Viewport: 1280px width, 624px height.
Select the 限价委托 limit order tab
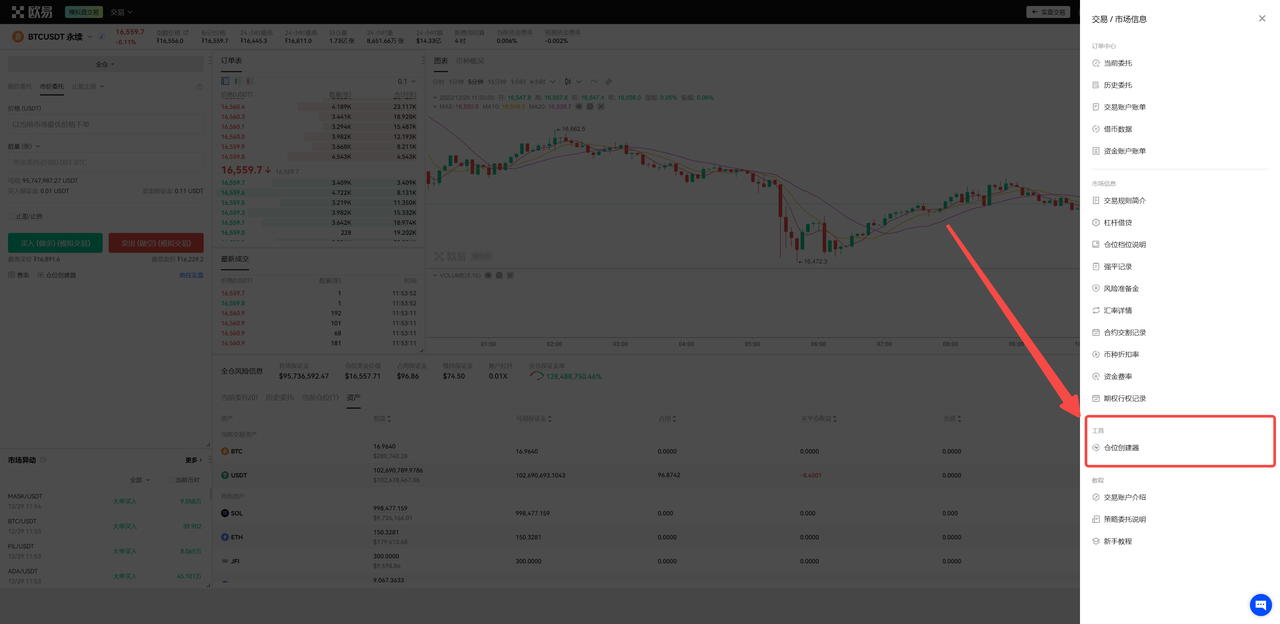(19, 87)
